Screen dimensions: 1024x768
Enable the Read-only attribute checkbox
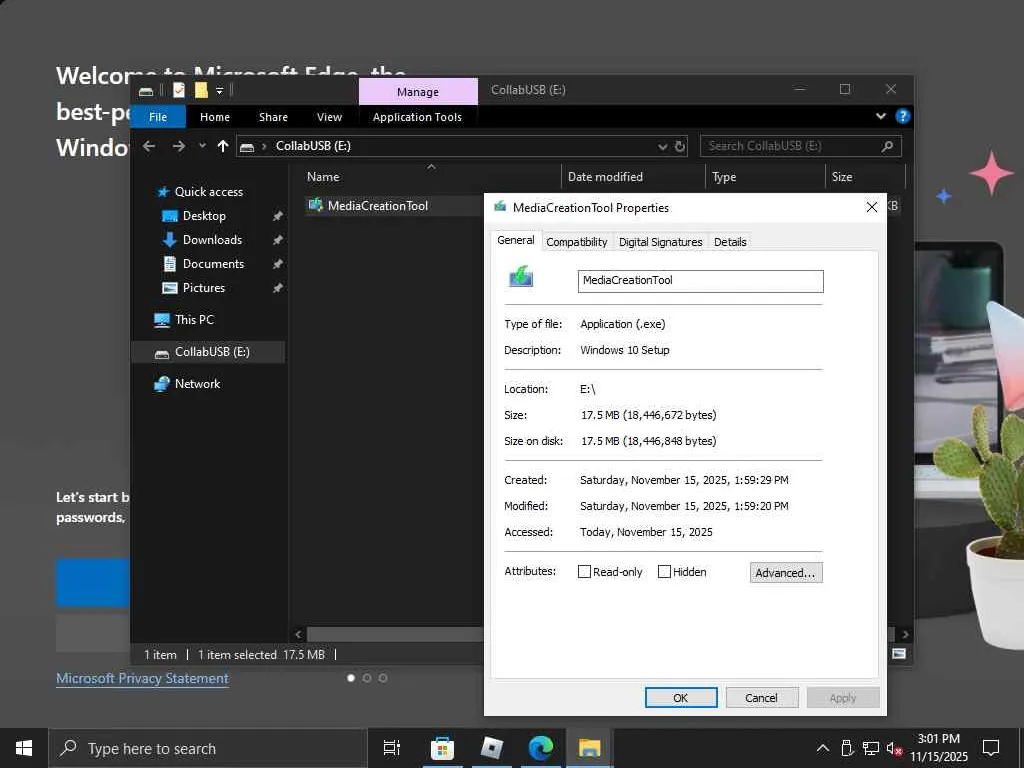tap(584, 572)
